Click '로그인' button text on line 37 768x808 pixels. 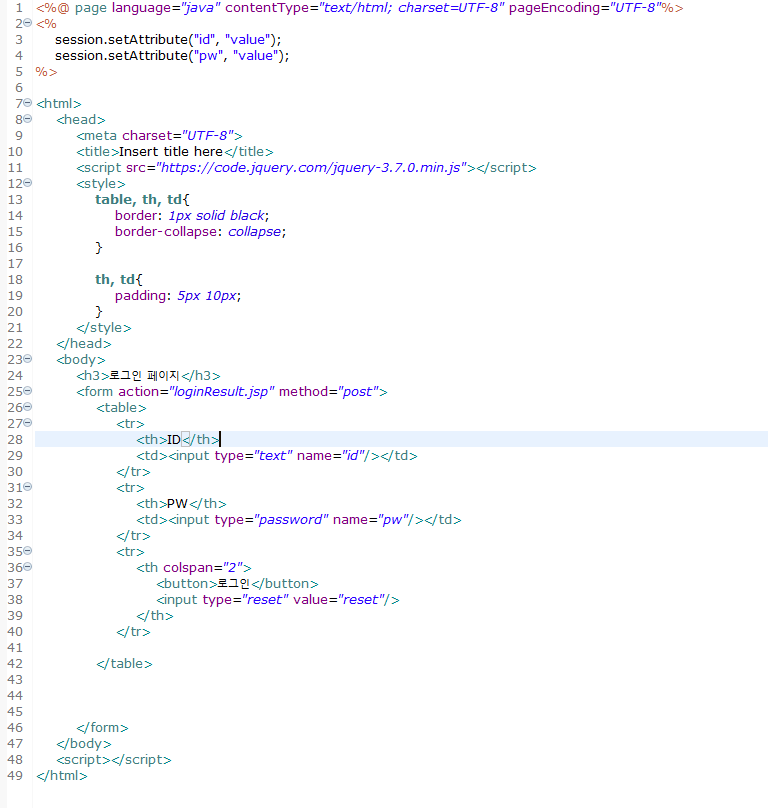coord(233,583)
